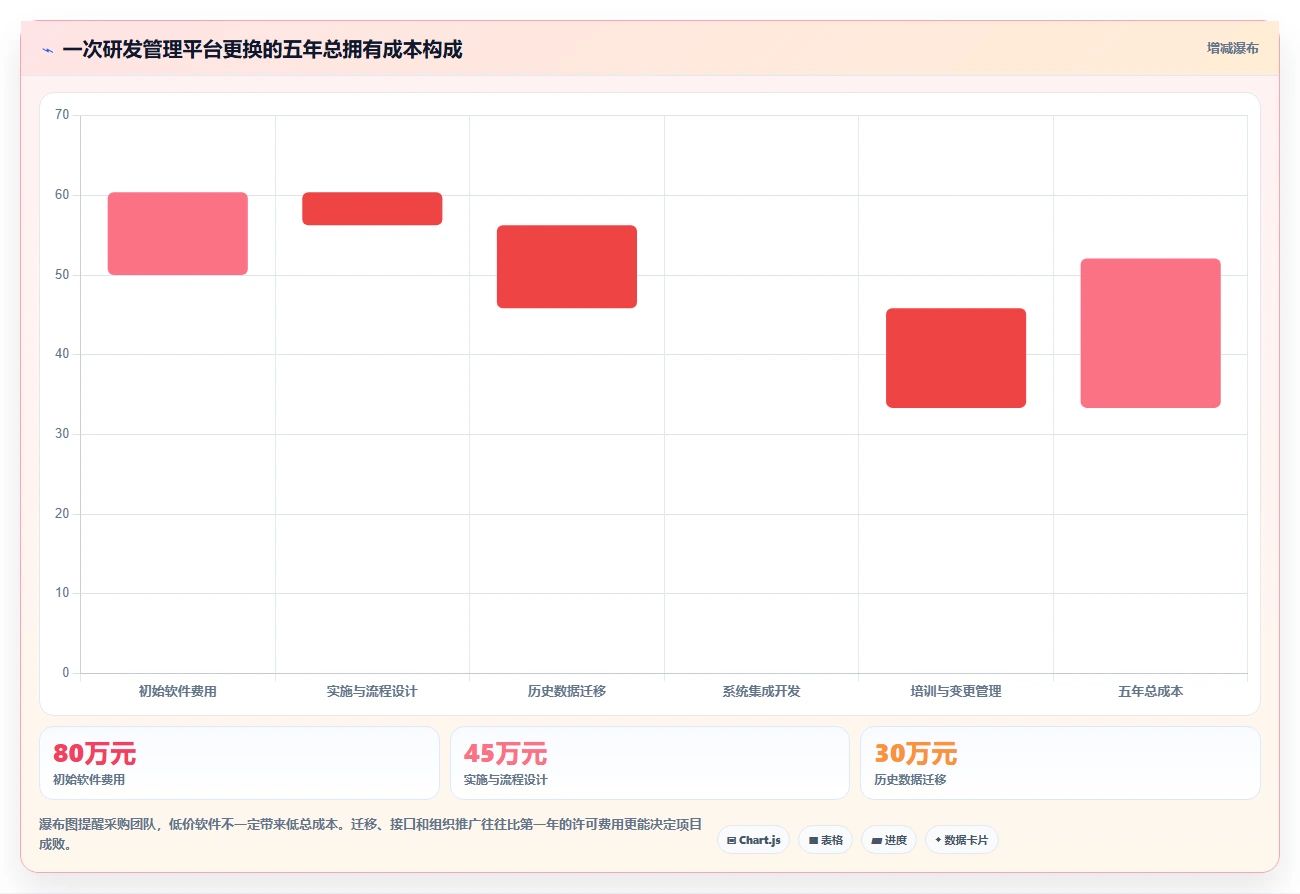Click the y-axis value 40

(x=62, y=354)
